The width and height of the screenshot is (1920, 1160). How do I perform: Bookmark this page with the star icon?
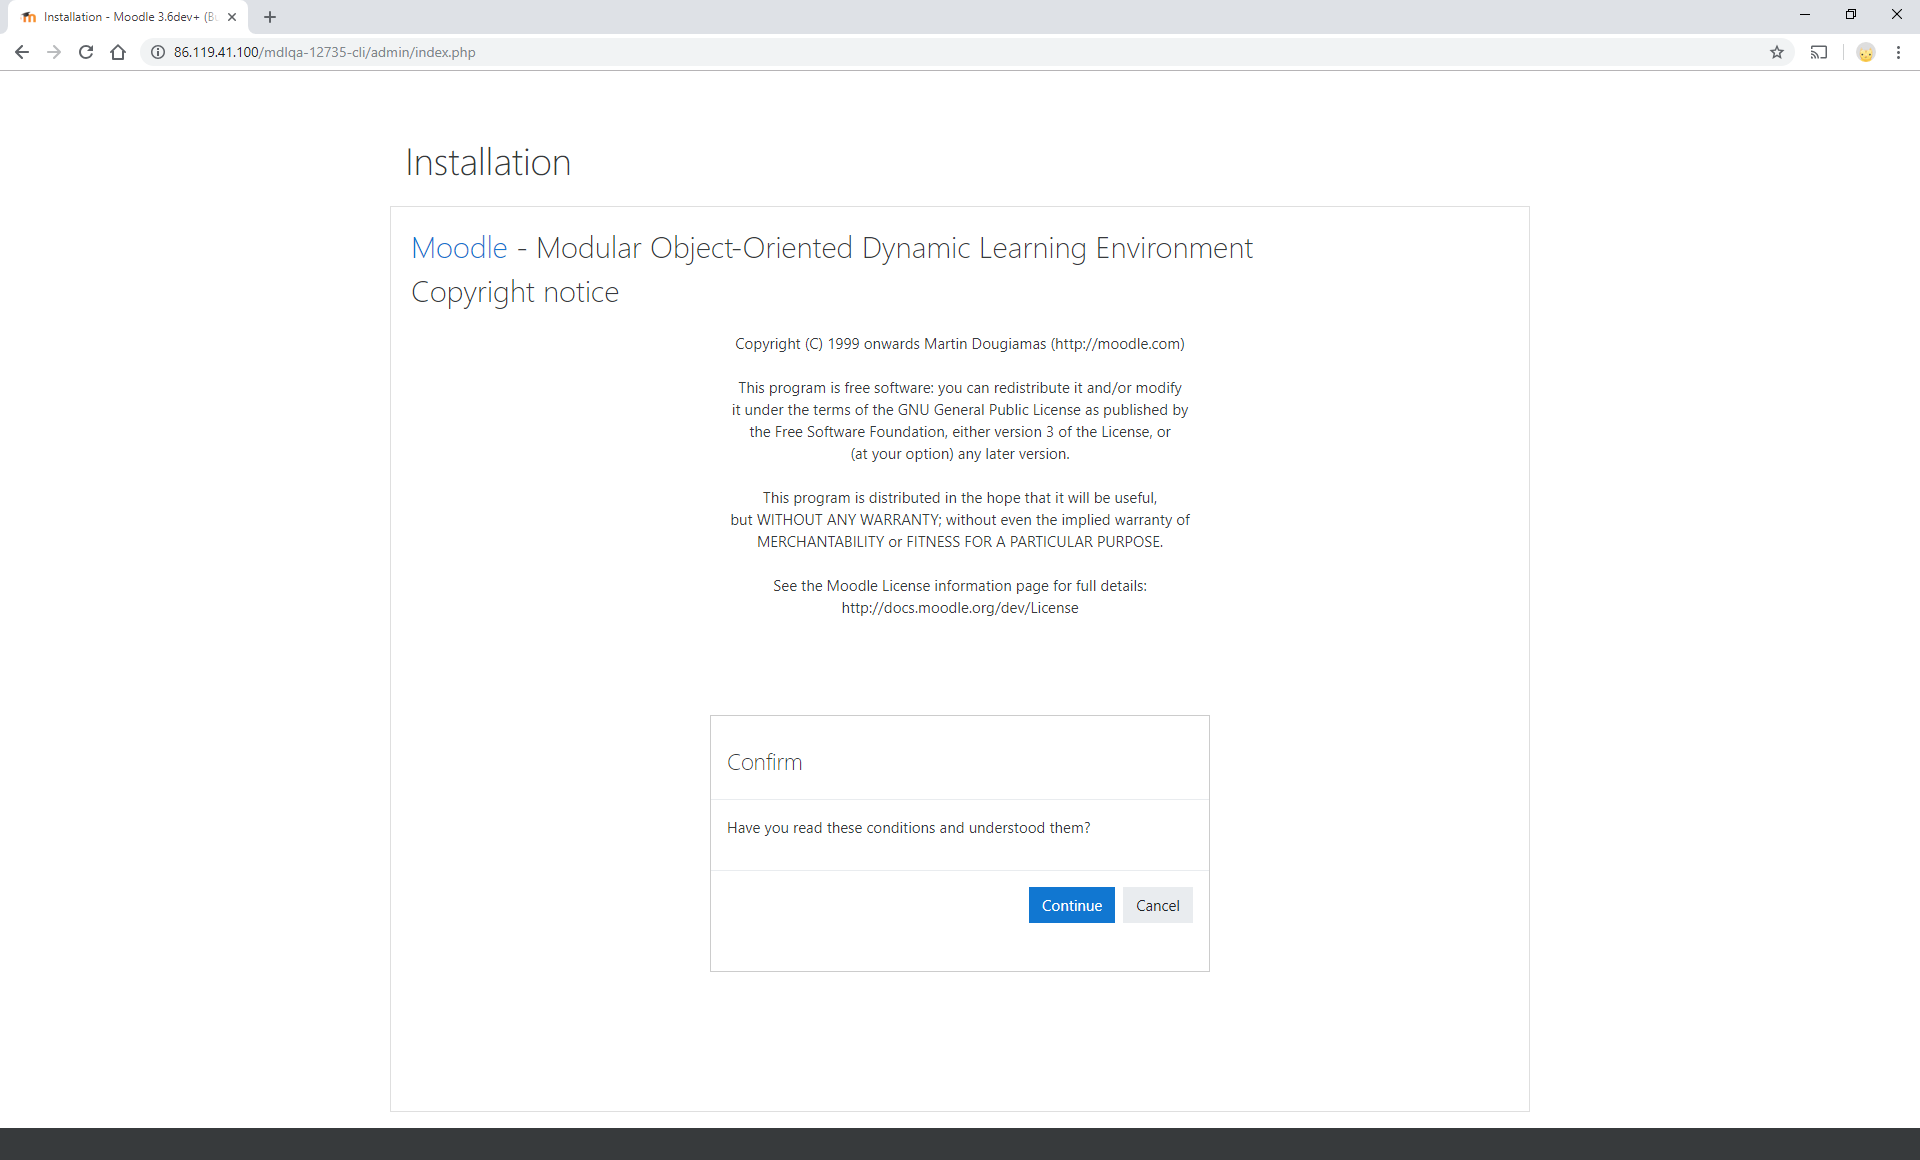coord(1777,52)
